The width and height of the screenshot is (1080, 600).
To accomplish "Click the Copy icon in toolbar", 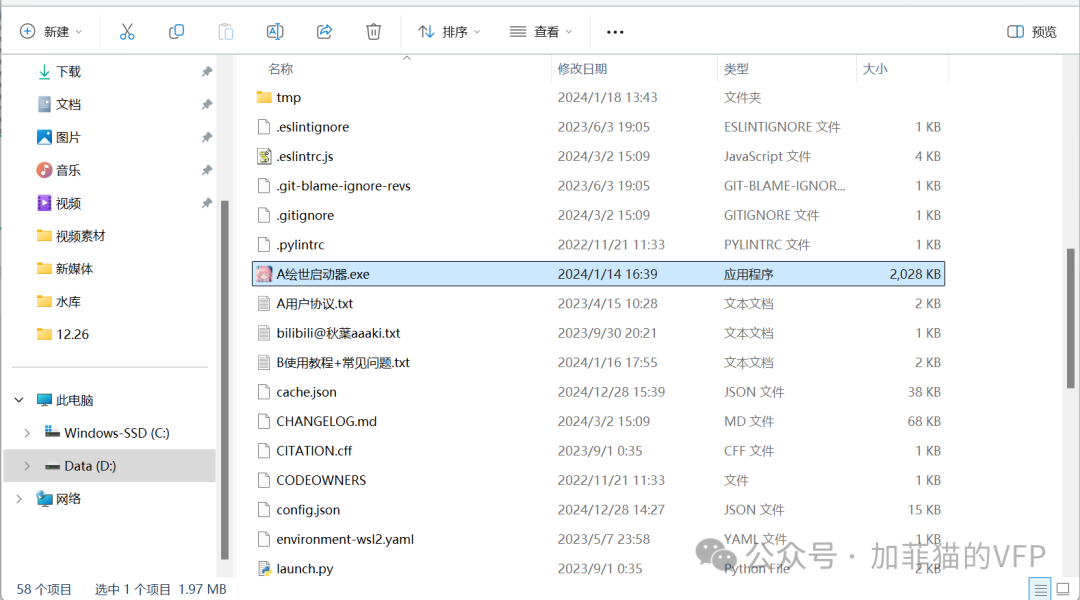I will coord(176,32).
